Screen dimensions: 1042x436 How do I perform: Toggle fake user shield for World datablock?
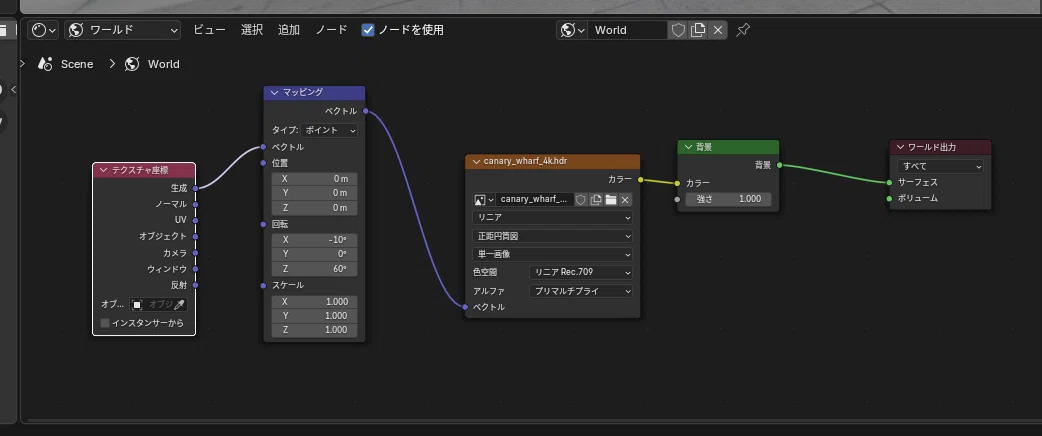pyautogui.click(x=678, y=30)
